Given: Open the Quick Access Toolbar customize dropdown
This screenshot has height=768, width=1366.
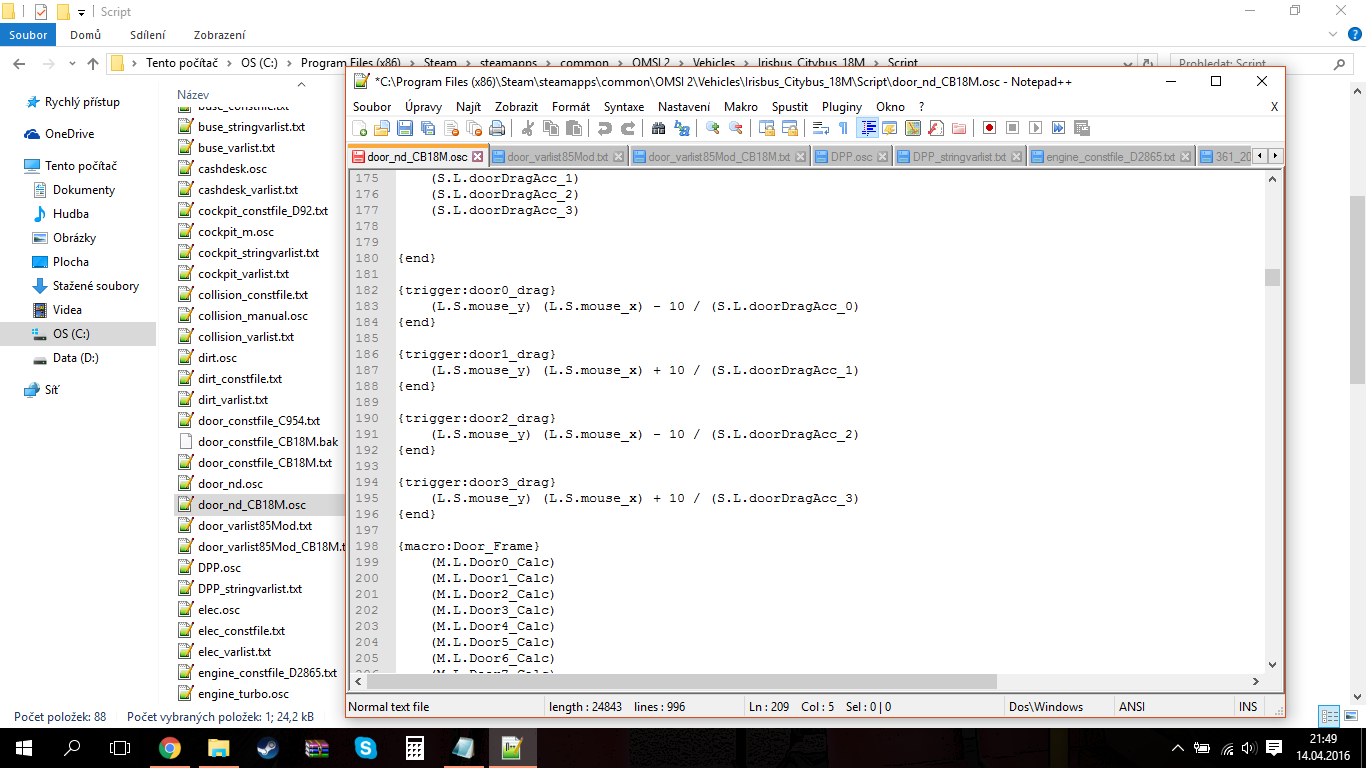Looking at the screenshot, I should coord(81,12).
